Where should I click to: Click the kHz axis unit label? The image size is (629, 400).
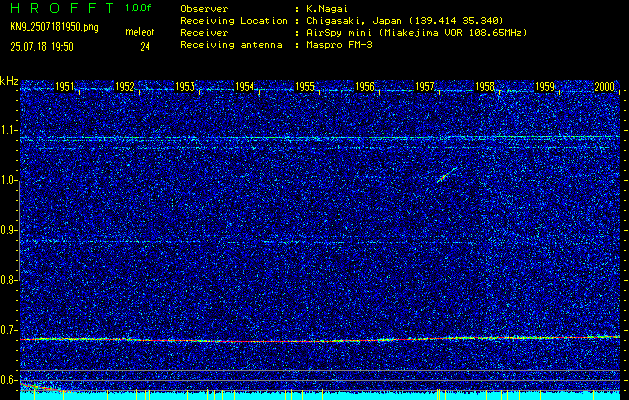pos(9,81)
